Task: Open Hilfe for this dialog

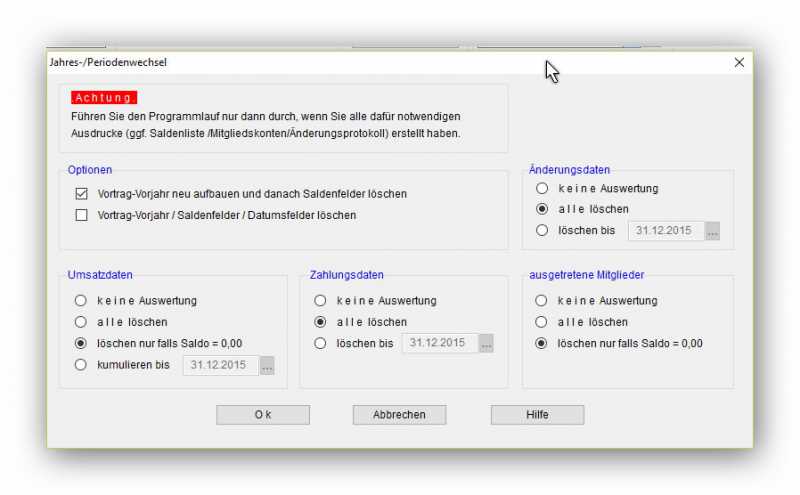Action: [537, 414]
